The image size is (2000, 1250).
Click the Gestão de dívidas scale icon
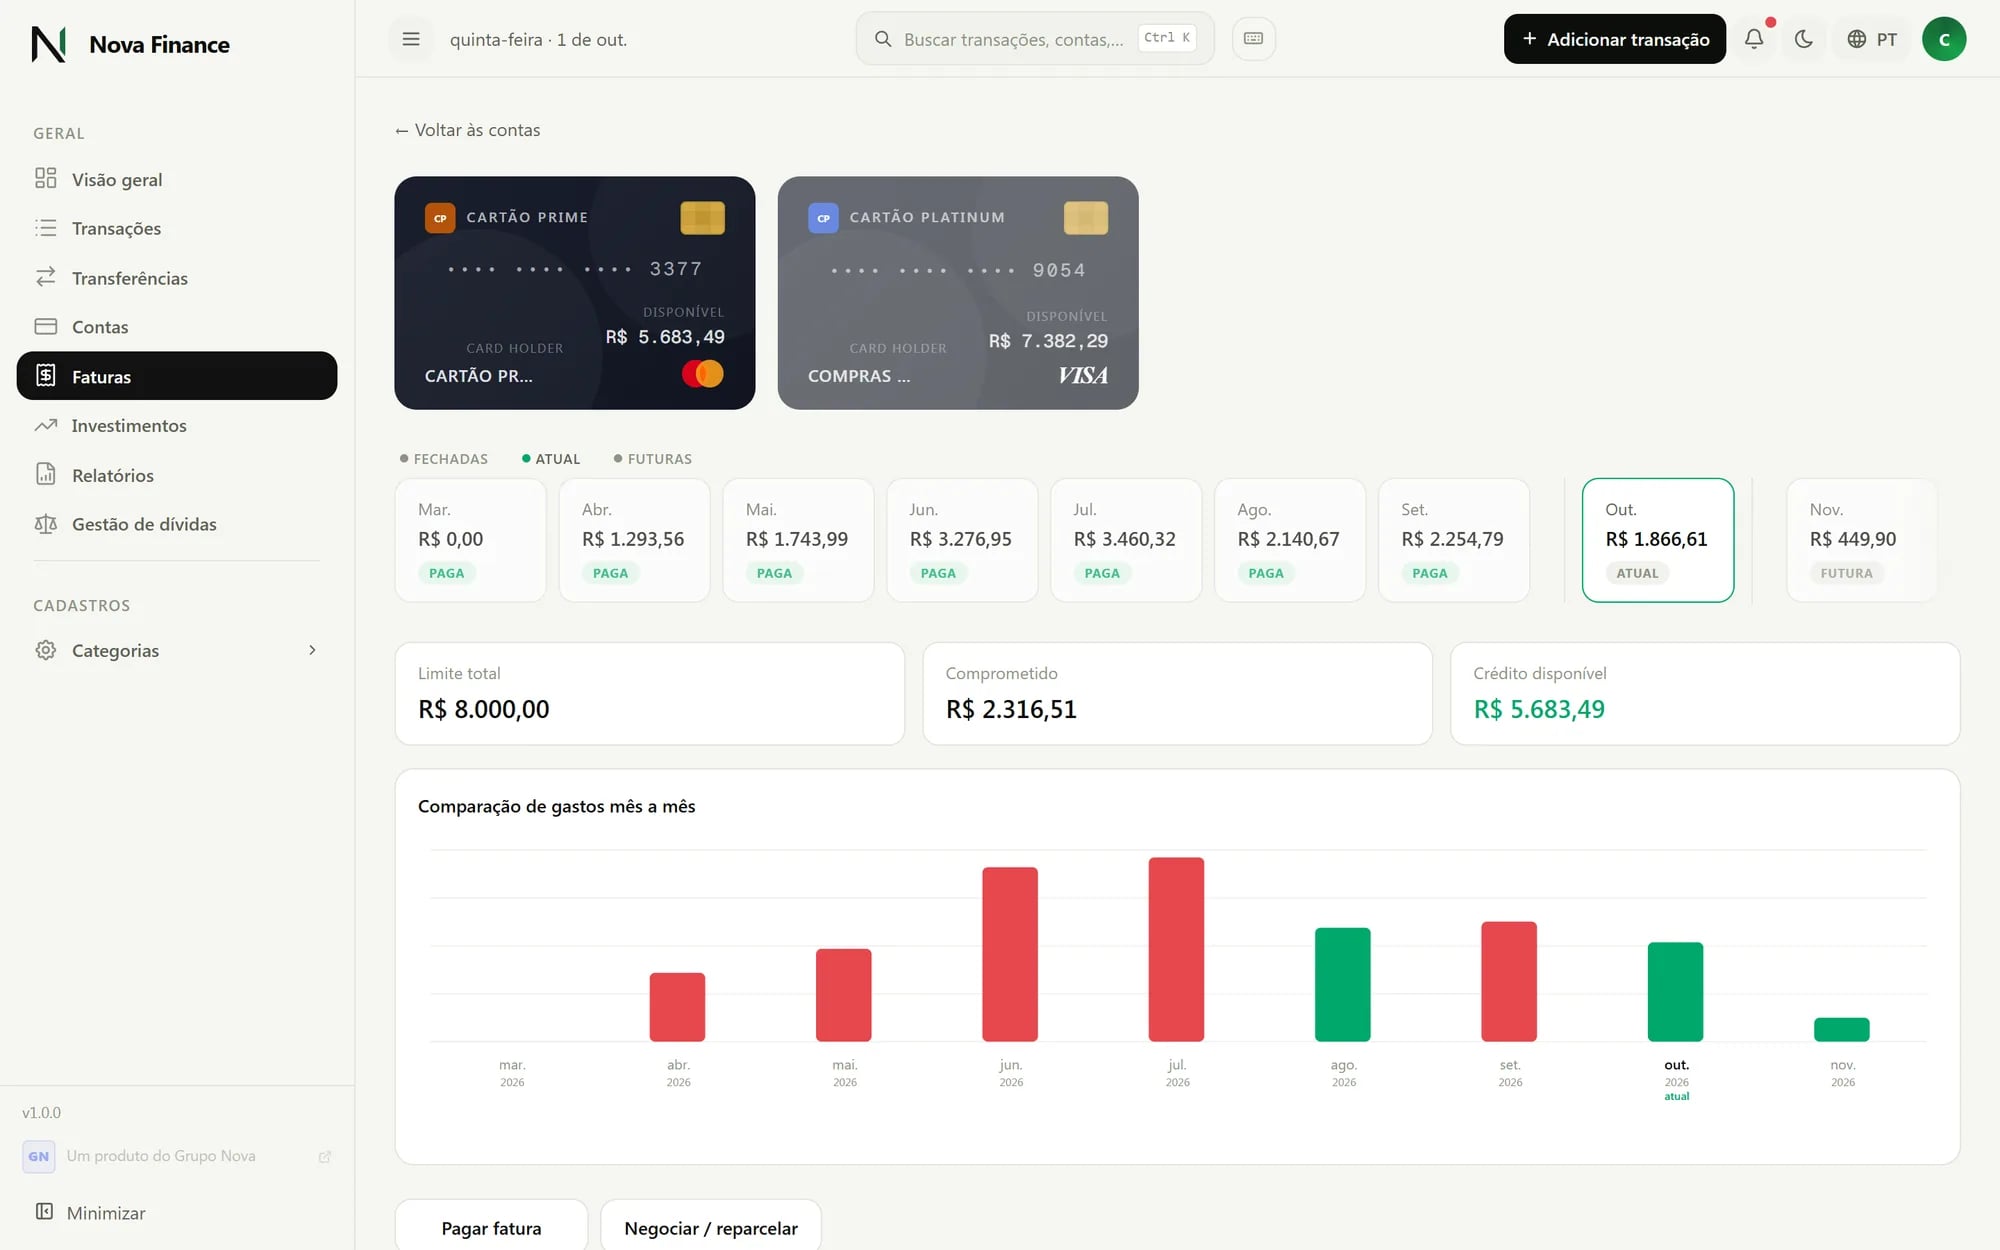coord(45,523)
